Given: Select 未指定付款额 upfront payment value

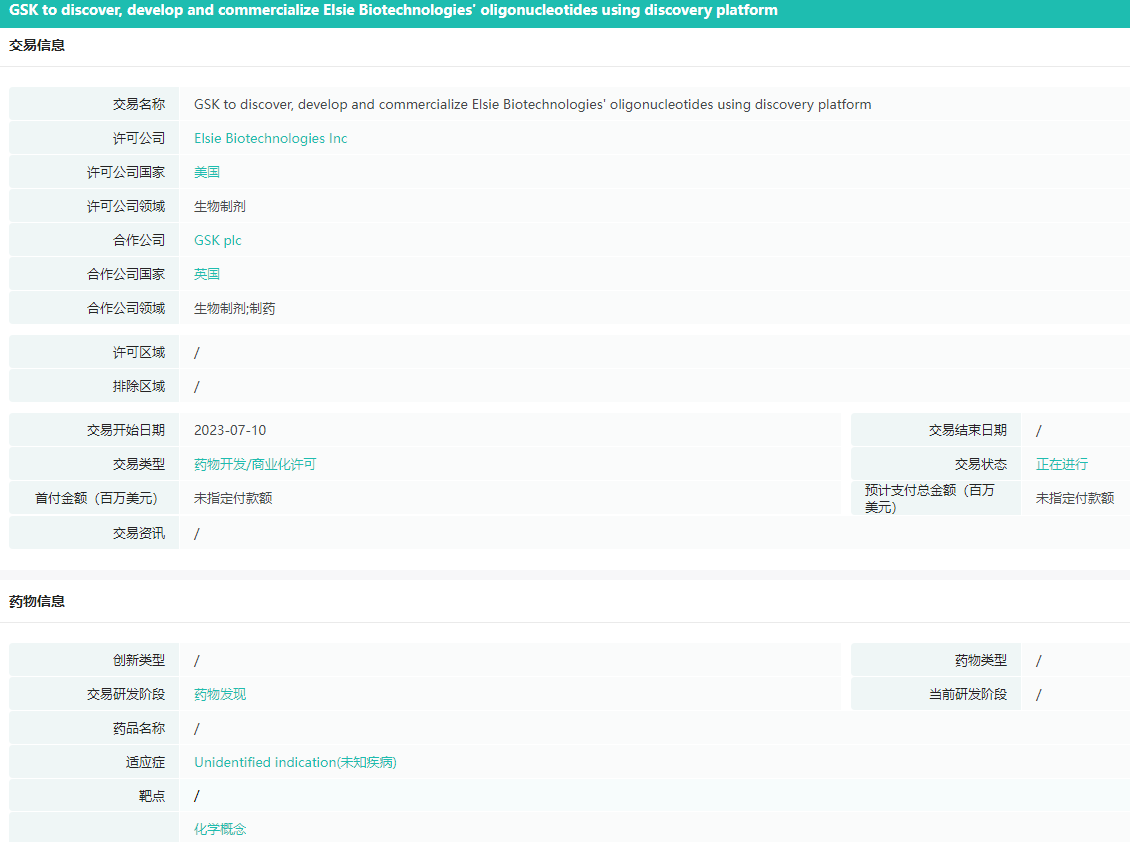Looking at the screenshot, I should tap(233, 498).
